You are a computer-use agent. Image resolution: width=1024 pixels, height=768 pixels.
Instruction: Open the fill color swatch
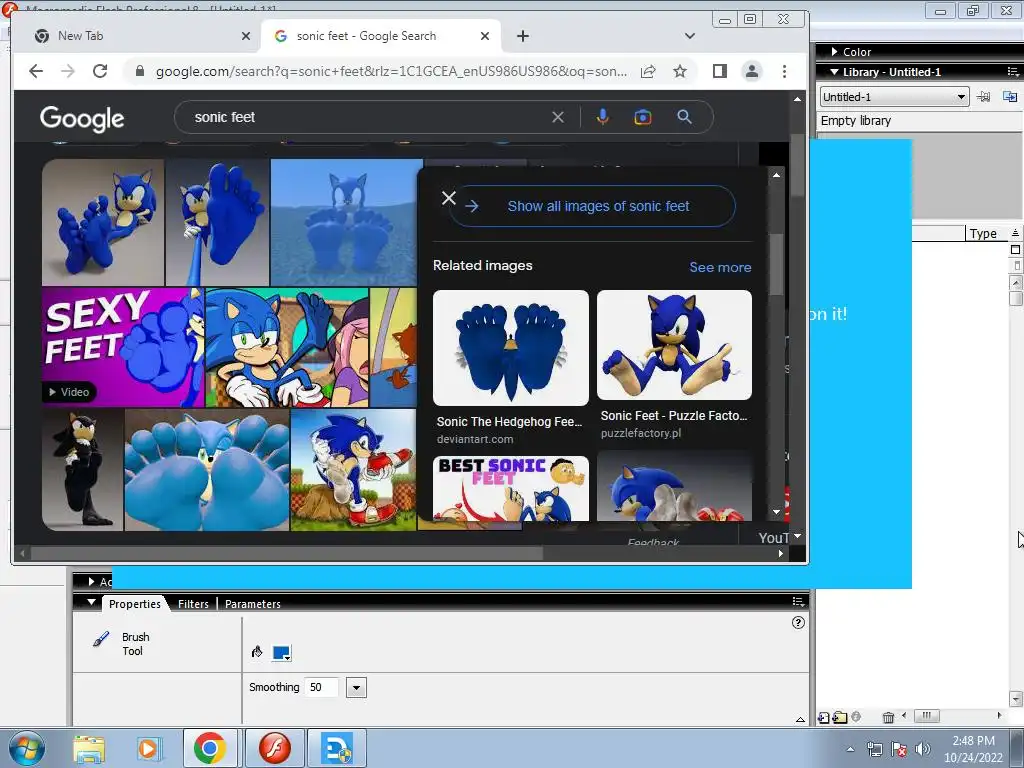click(281, 652)
